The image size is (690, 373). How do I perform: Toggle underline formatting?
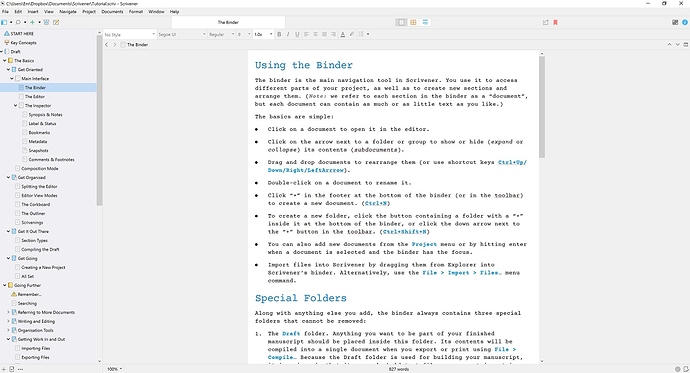point(297,34)
